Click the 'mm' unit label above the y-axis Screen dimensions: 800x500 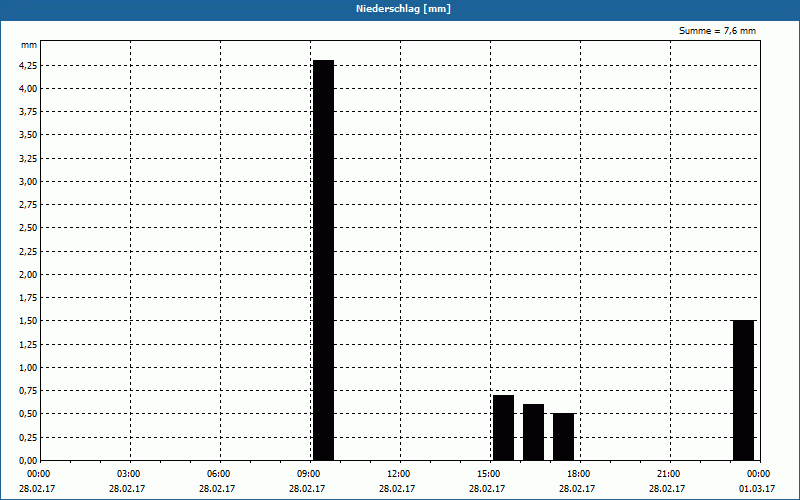pyautogui.click(x=29, y=45)
